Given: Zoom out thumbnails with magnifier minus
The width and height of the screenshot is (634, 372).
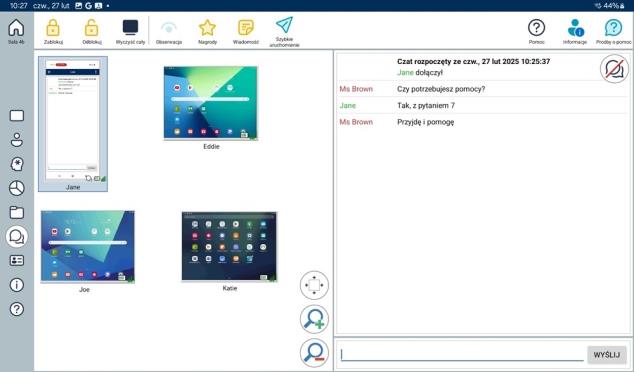Looking at the screenshot, I should pyautogui.click(x=314, y=353).
